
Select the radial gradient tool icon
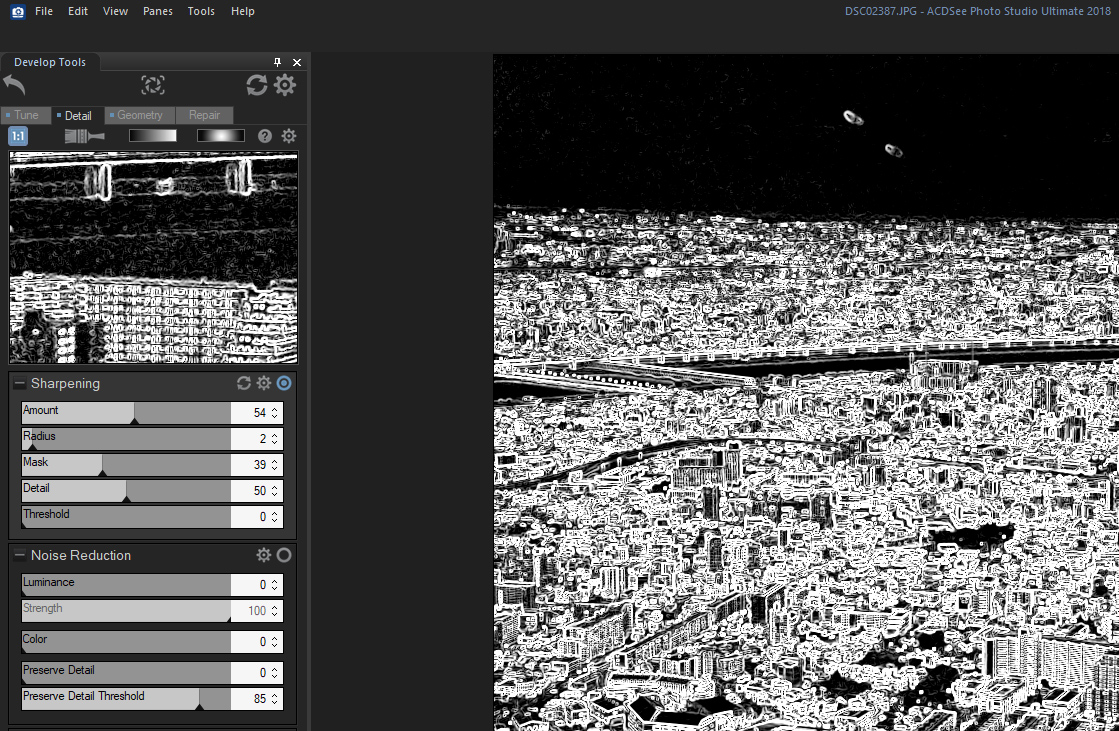220,136
